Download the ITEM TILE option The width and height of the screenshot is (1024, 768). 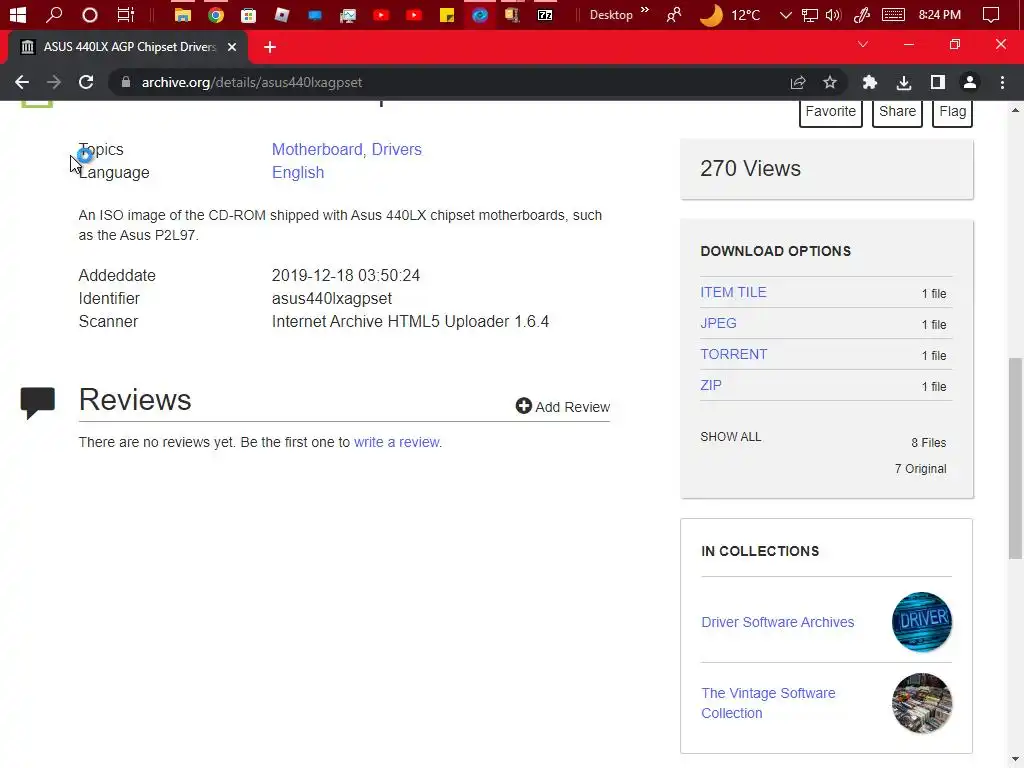733,293
